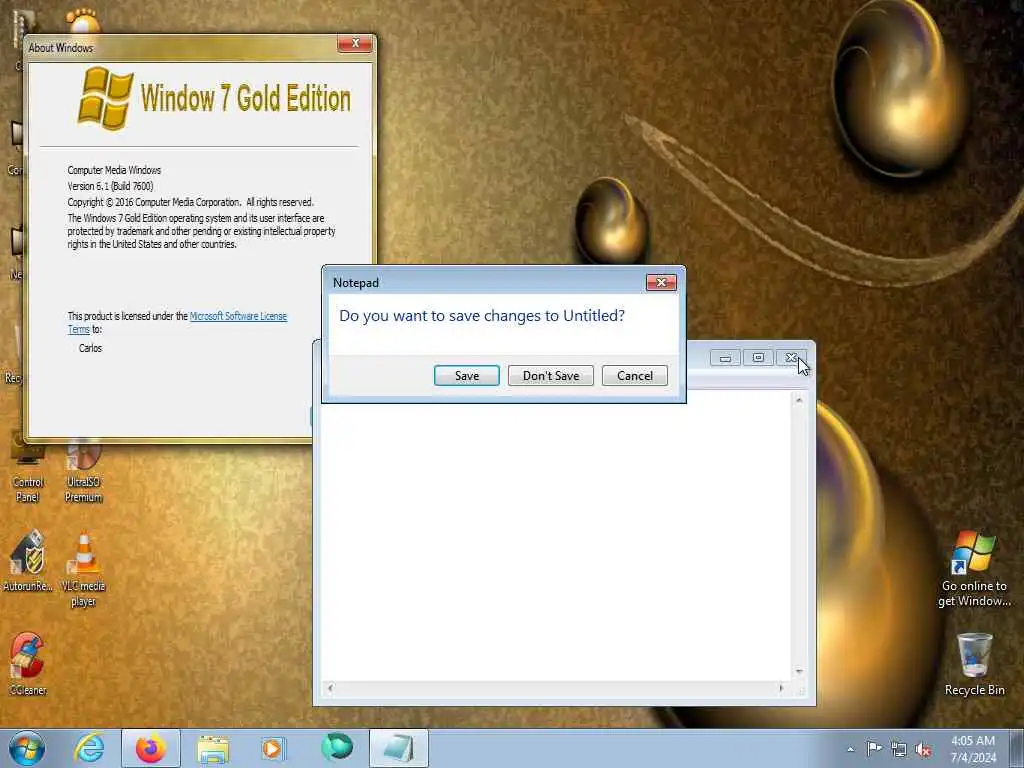Click the "Version 6.1 (Build 7600)" text
Image resolution: width=1024 pixels, height=768 pixels.
pyautogui.click(x=110, y=186)
